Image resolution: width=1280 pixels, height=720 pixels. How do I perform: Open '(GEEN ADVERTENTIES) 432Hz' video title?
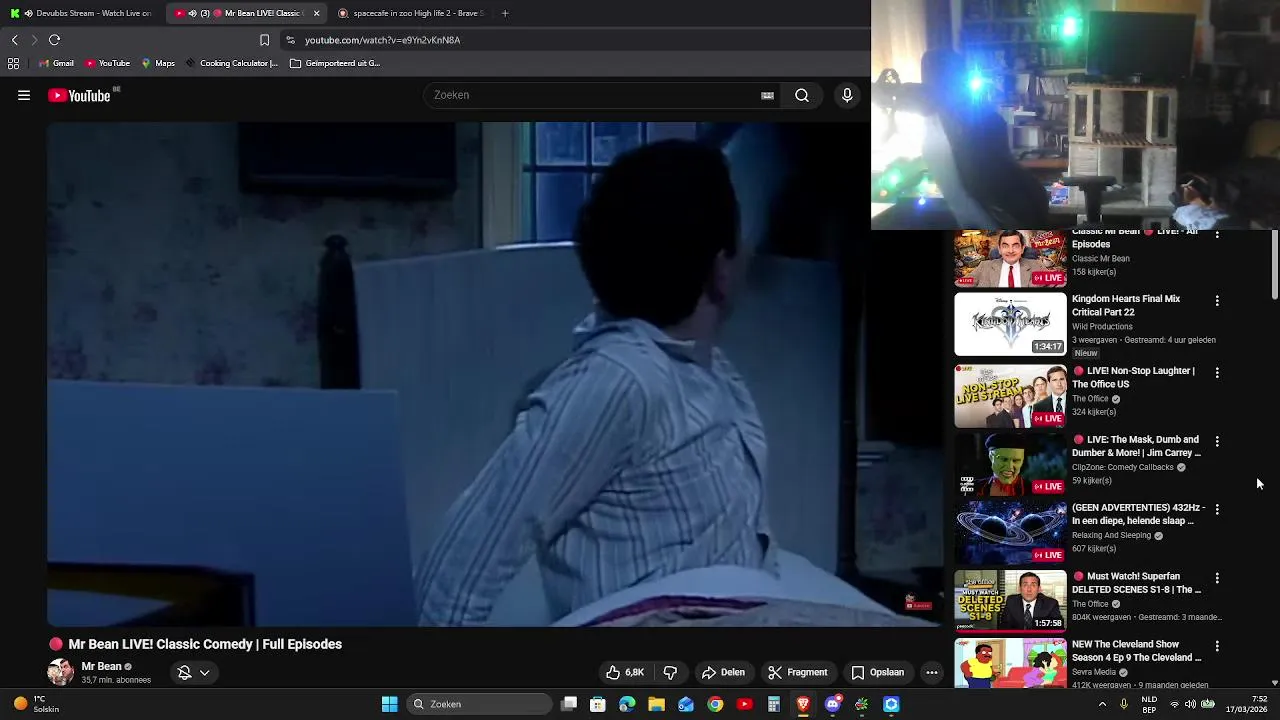click(1137, 514)
